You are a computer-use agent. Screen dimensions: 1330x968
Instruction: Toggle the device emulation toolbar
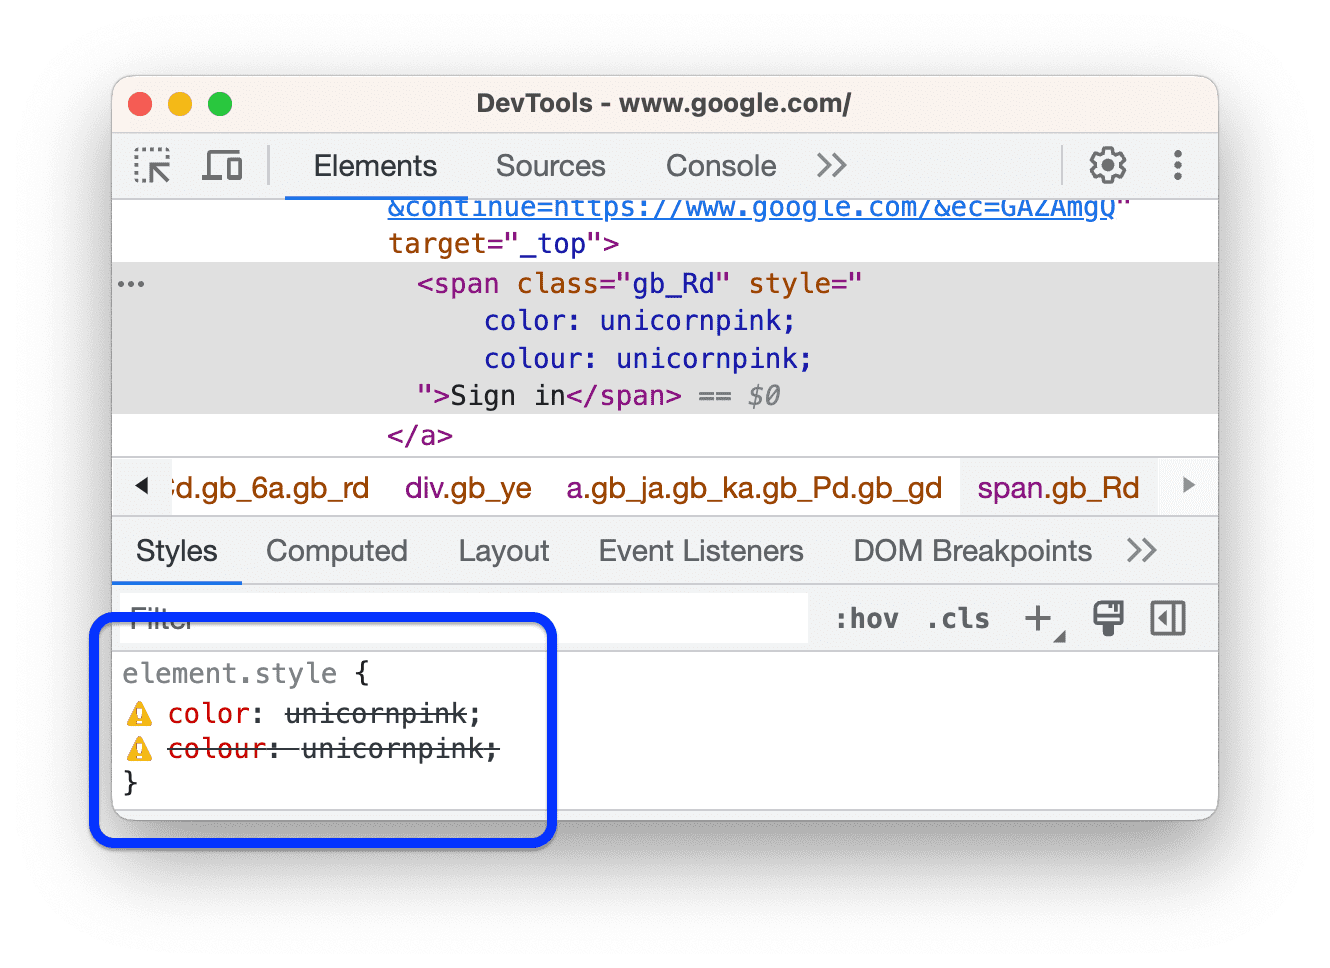[x=222, y=166]
